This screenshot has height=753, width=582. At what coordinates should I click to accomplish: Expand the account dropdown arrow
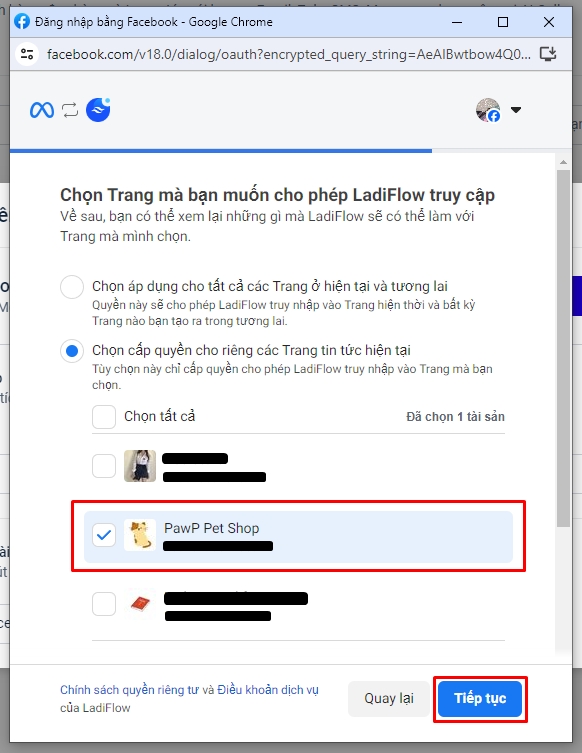point(516,110)
